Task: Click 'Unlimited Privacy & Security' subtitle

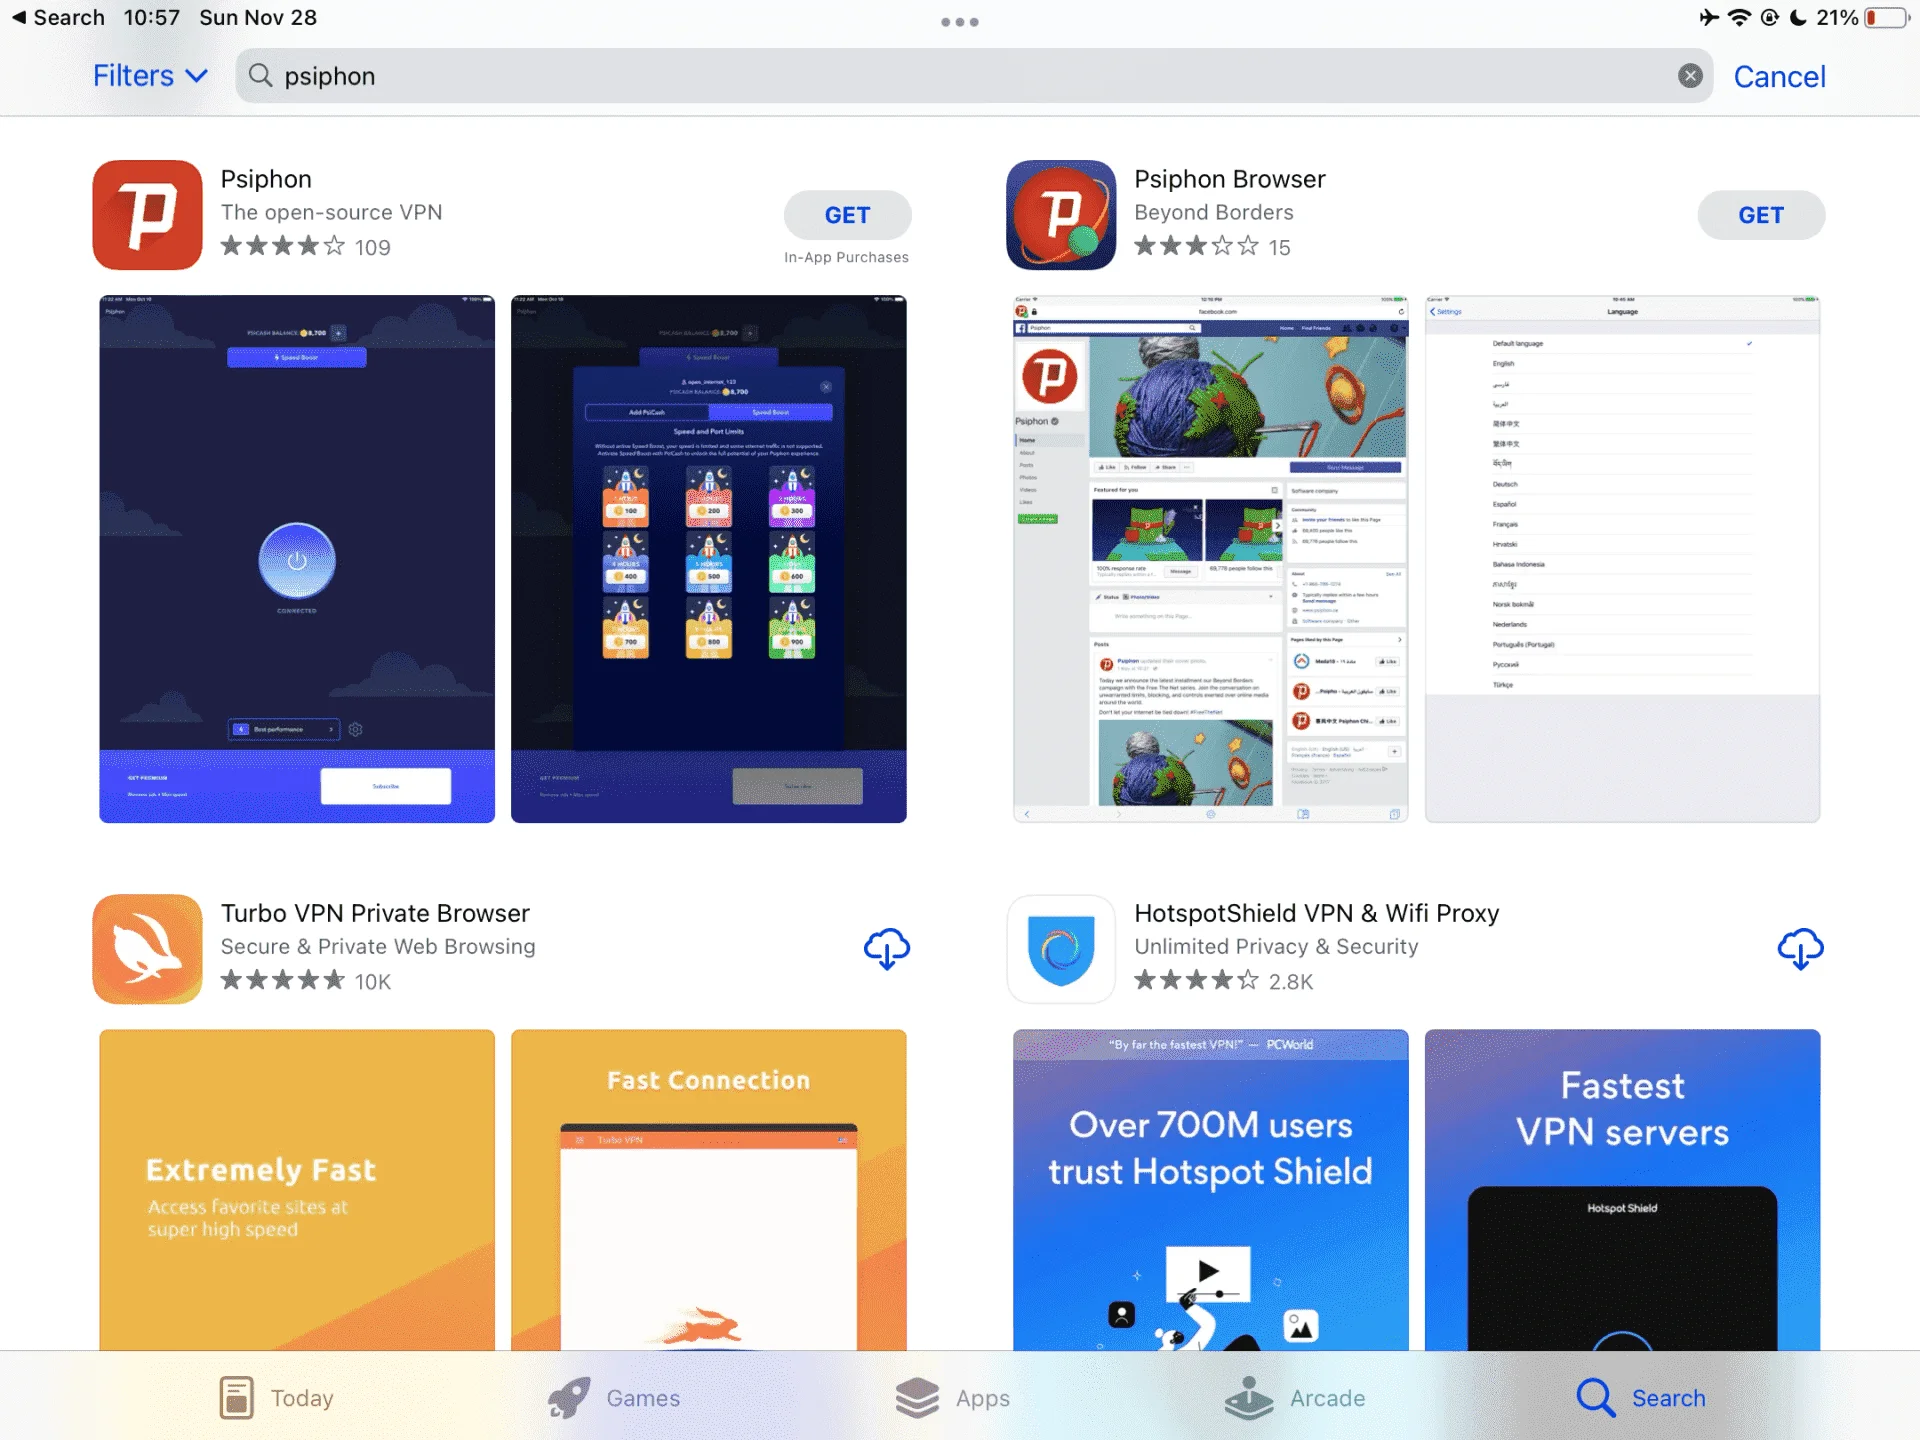Action: coord(1276,946)
